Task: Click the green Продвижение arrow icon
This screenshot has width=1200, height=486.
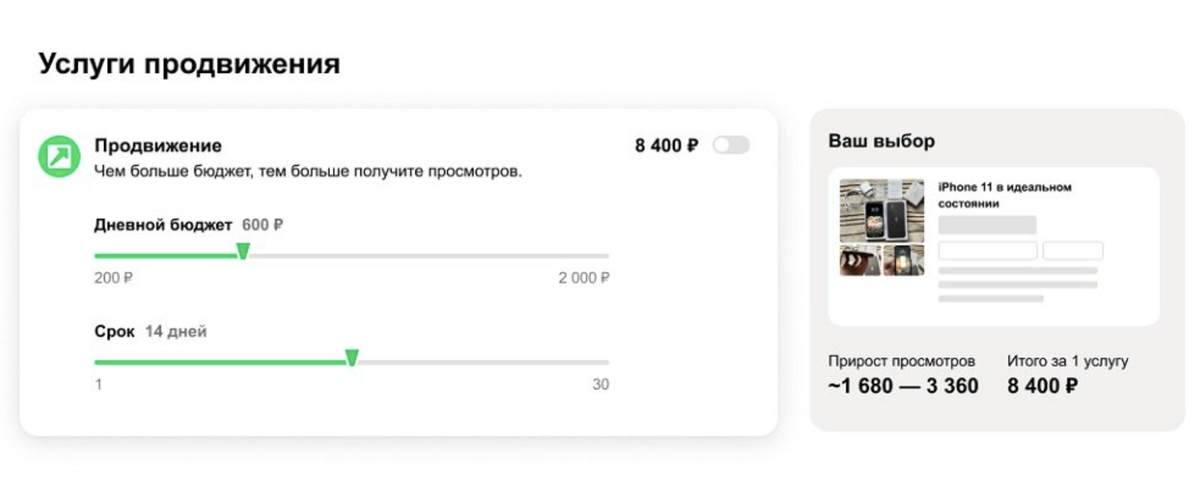Action: tap(59, 156)
